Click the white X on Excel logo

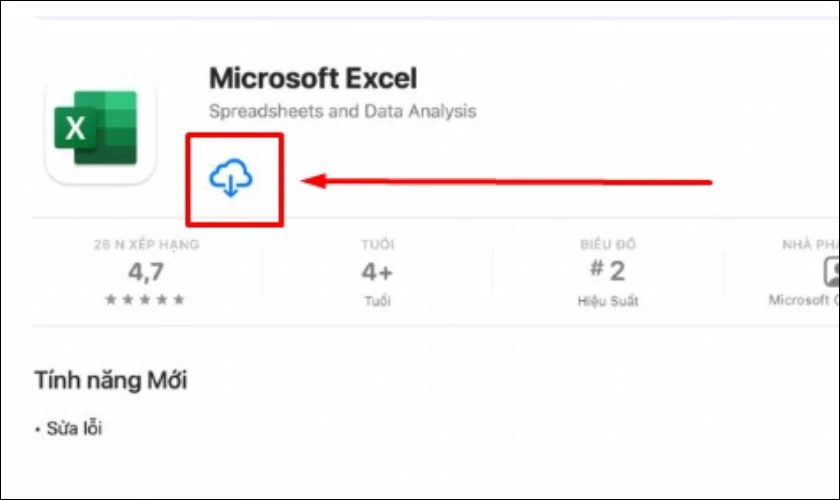click(x=75, y=128)
